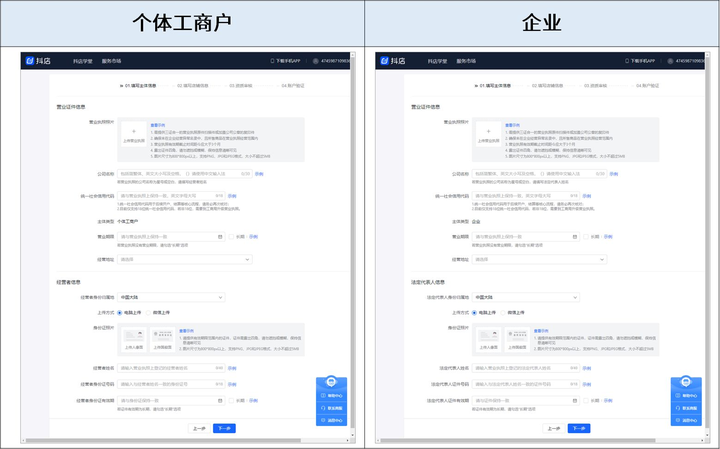Go to step 03 资质审核 in 企业 panel
The width and height of the screenshot is (720, 449).
596,86
